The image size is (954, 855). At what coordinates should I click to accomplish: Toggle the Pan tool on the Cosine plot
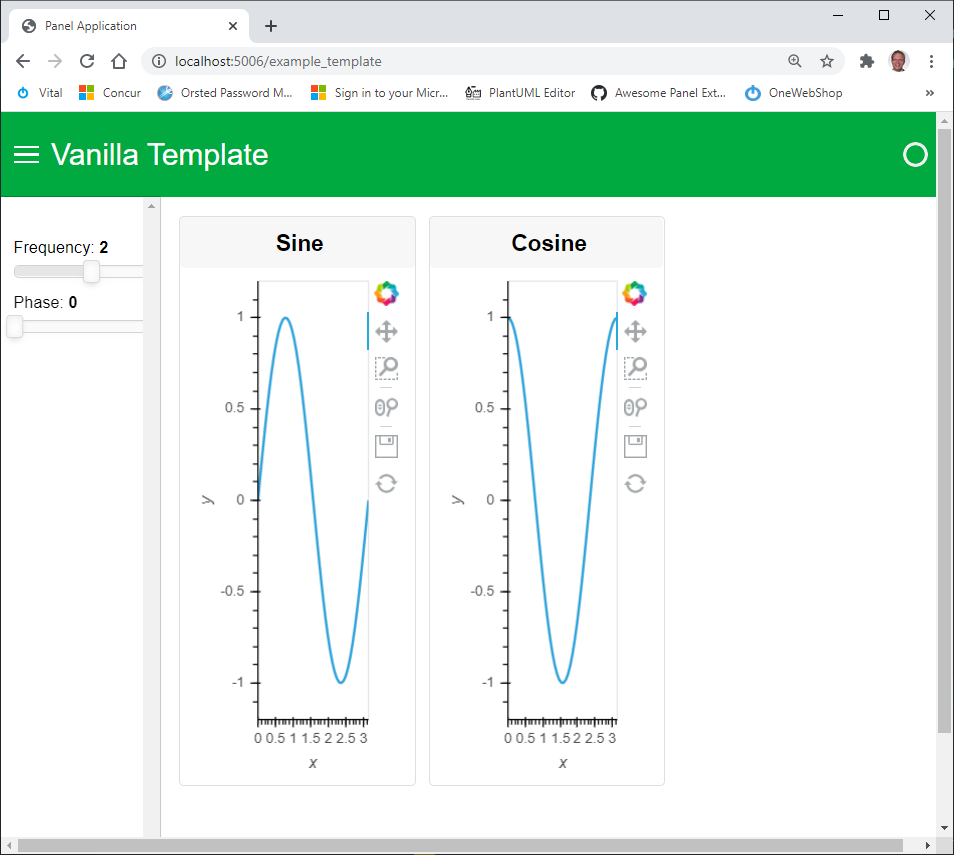(635, 329)
